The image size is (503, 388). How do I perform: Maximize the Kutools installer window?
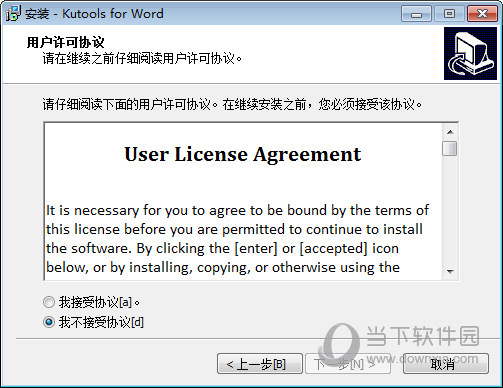pyautogui.click(x=449, y=14)
